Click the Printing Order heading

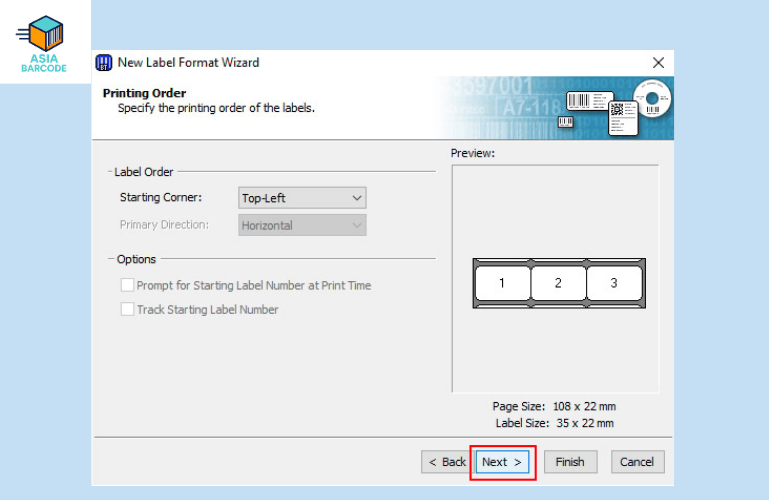(144, 93)
